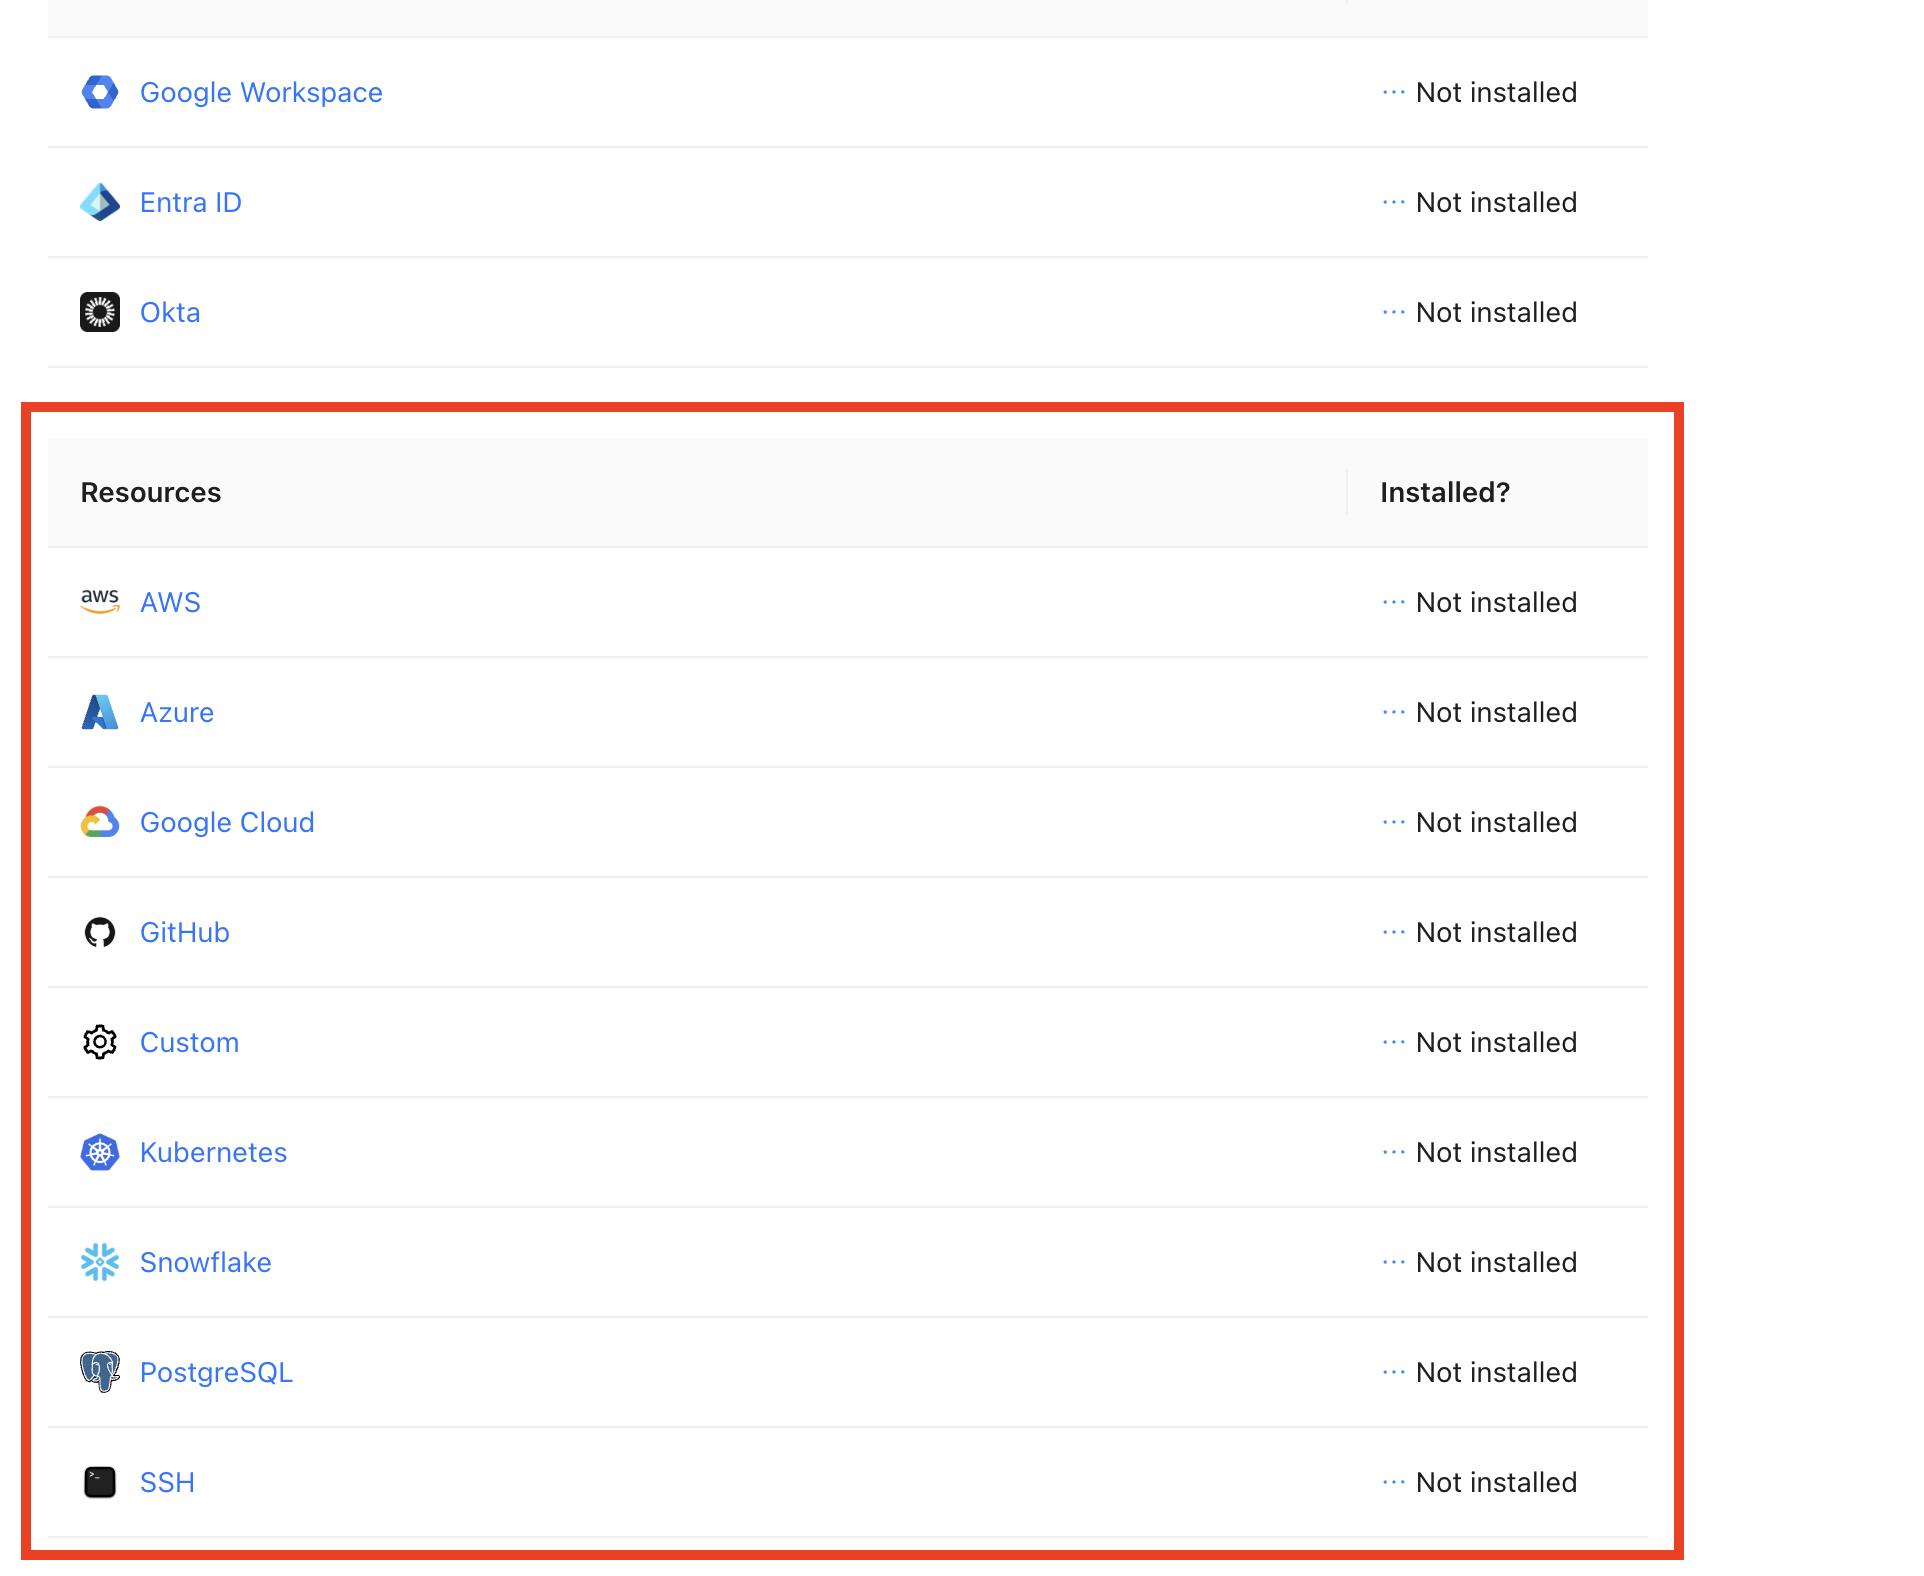Viewport: 1924px width, 1576px height.
Task: Click the Azure logo icon
Action: point(100,712)
